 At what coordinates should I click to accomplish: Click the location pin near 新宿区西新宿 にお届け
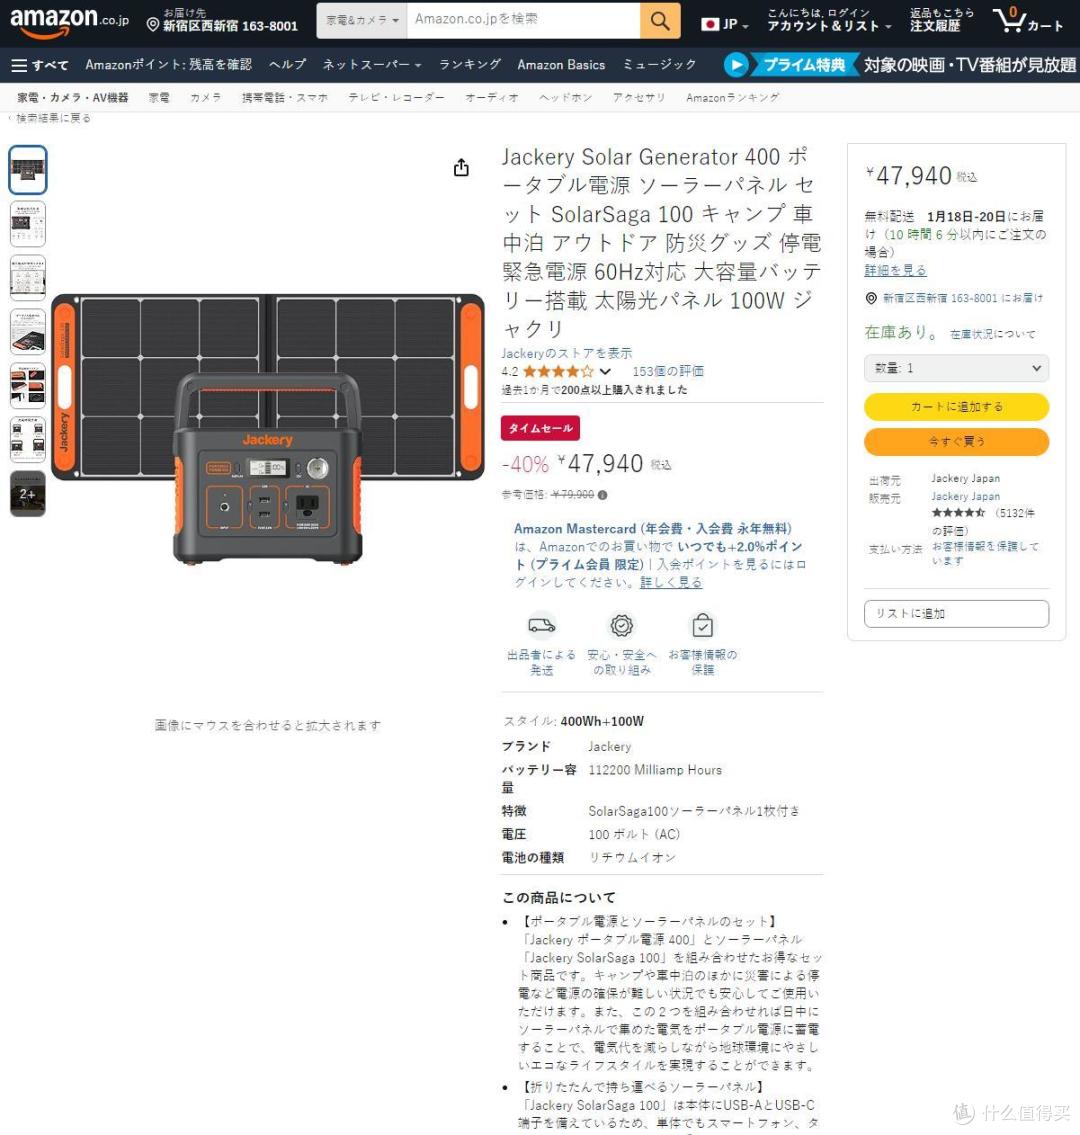[x=871, y=298]
